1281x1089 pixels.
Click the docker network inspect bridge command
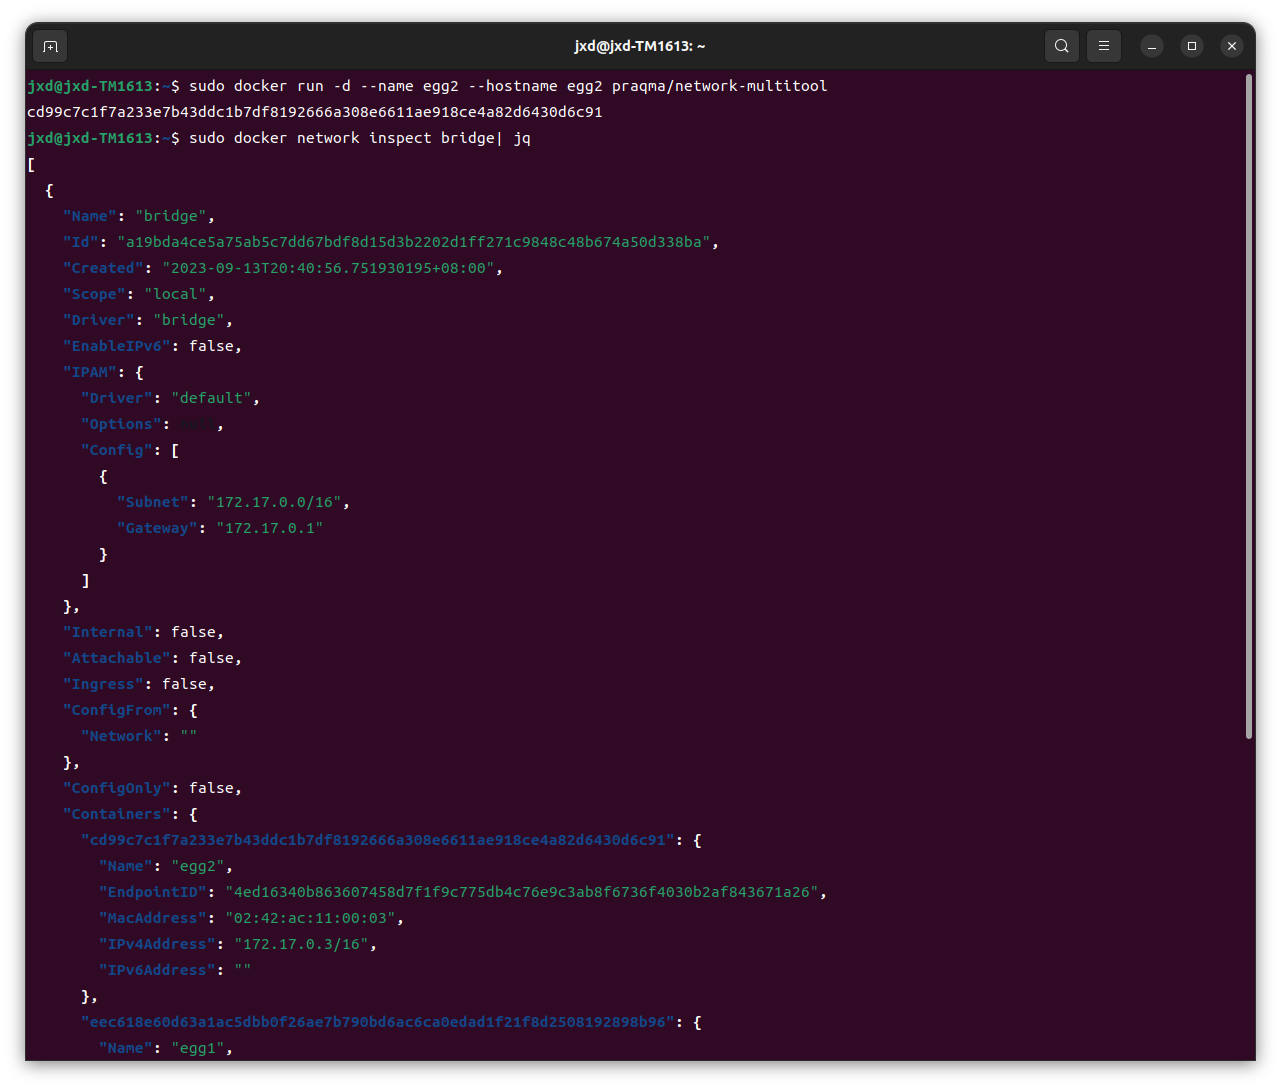click(360, 138)
